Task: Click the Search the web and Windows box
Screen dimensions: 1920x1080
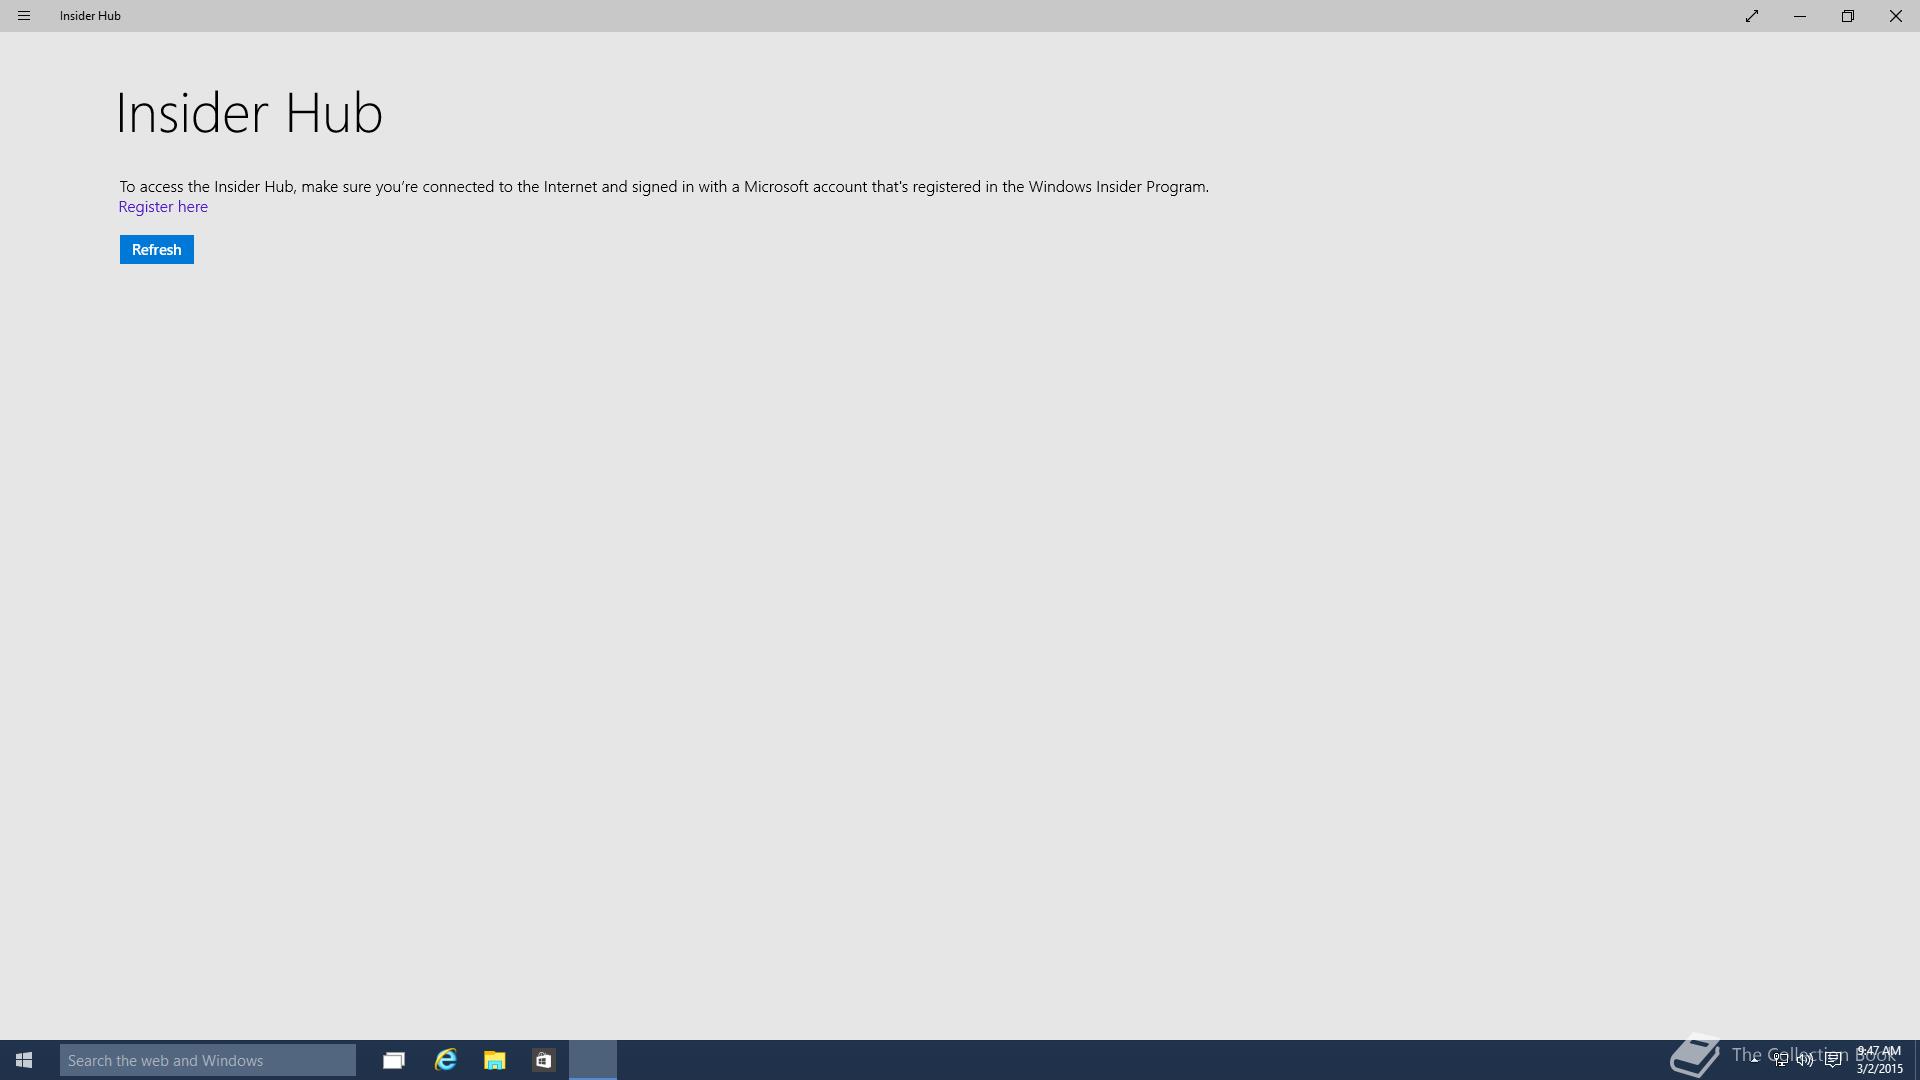Action: [207, 1060]
